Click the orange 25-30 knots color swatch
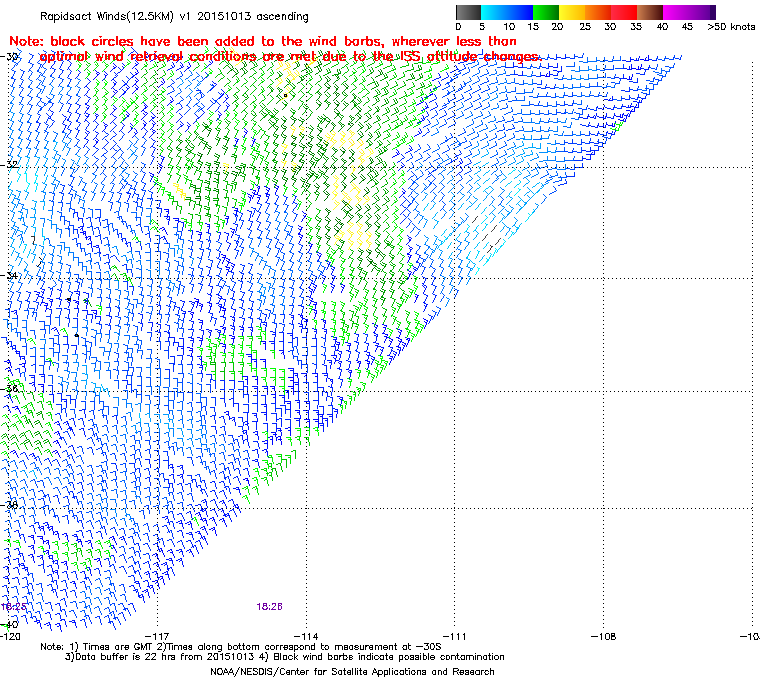The height and width of the screenshot is (688, 760). pos(598,12)
